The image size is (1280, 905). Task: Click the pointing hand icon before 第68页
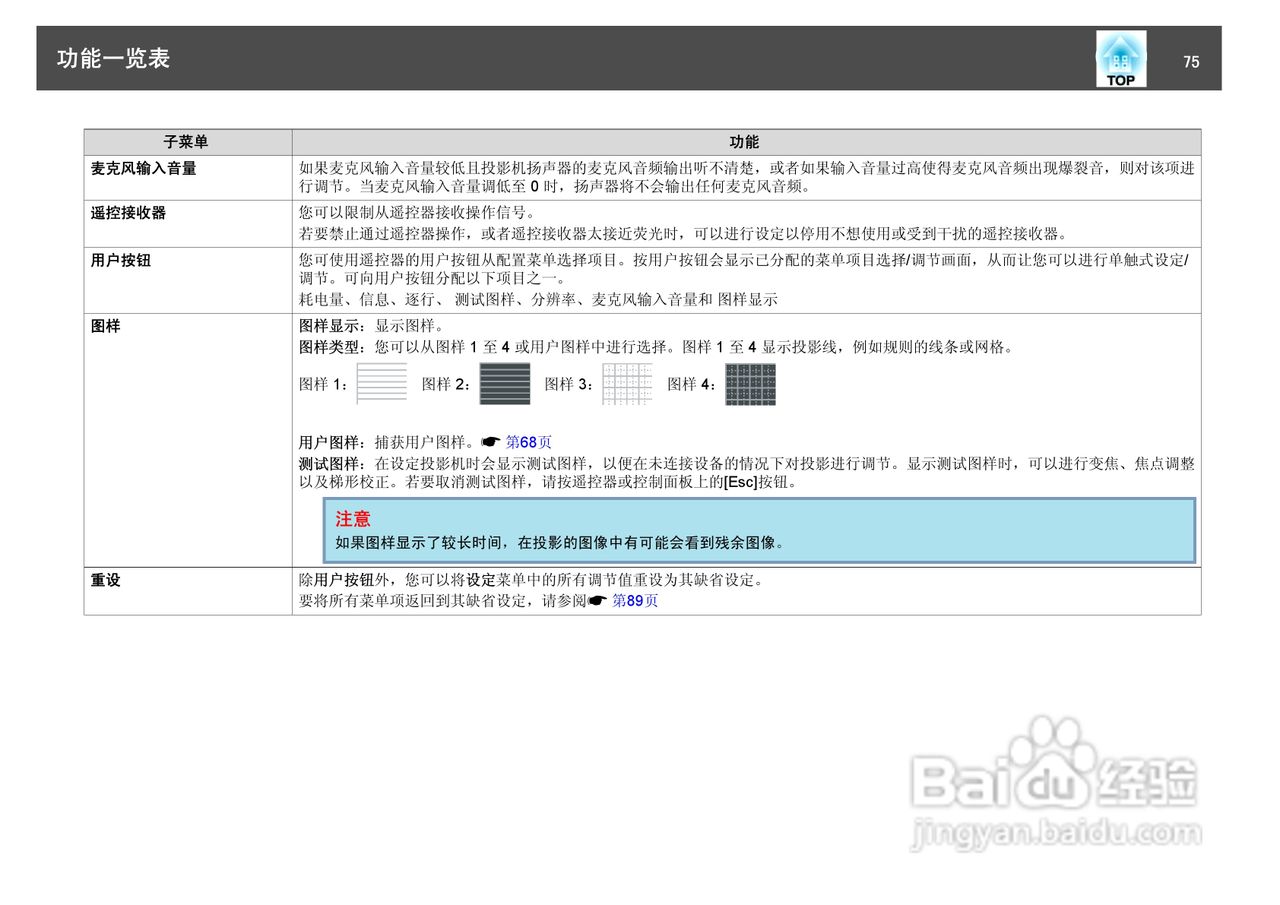tap(490, 442)
